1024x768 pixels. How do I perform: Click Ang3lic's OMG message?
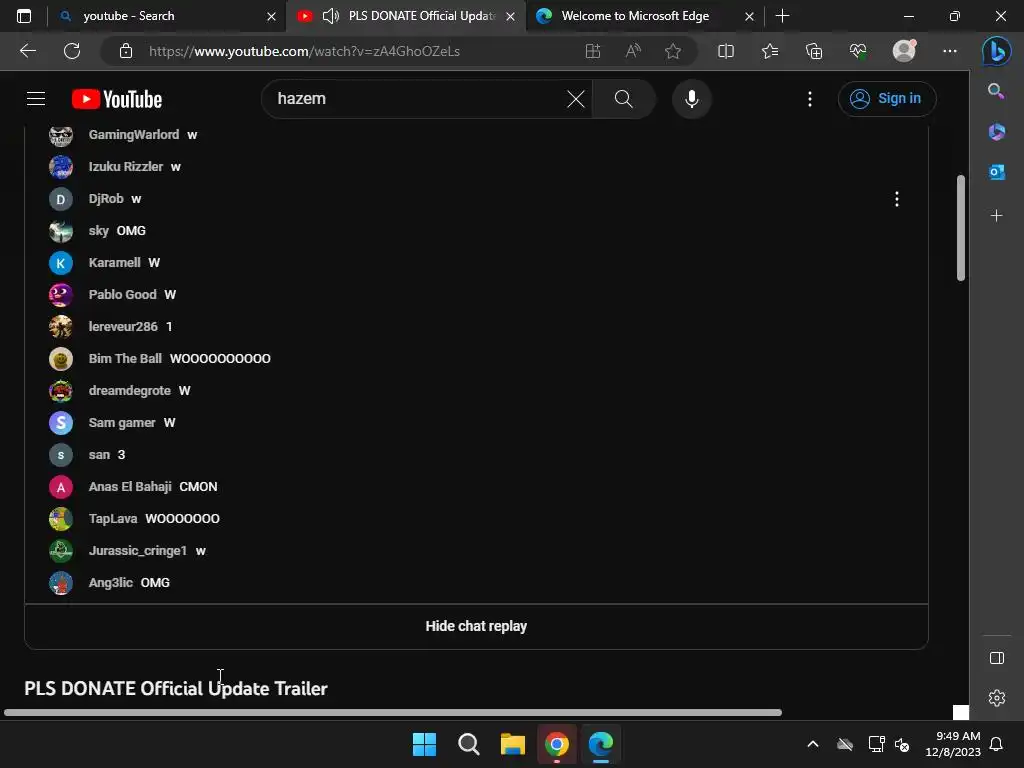pos(155,583)
